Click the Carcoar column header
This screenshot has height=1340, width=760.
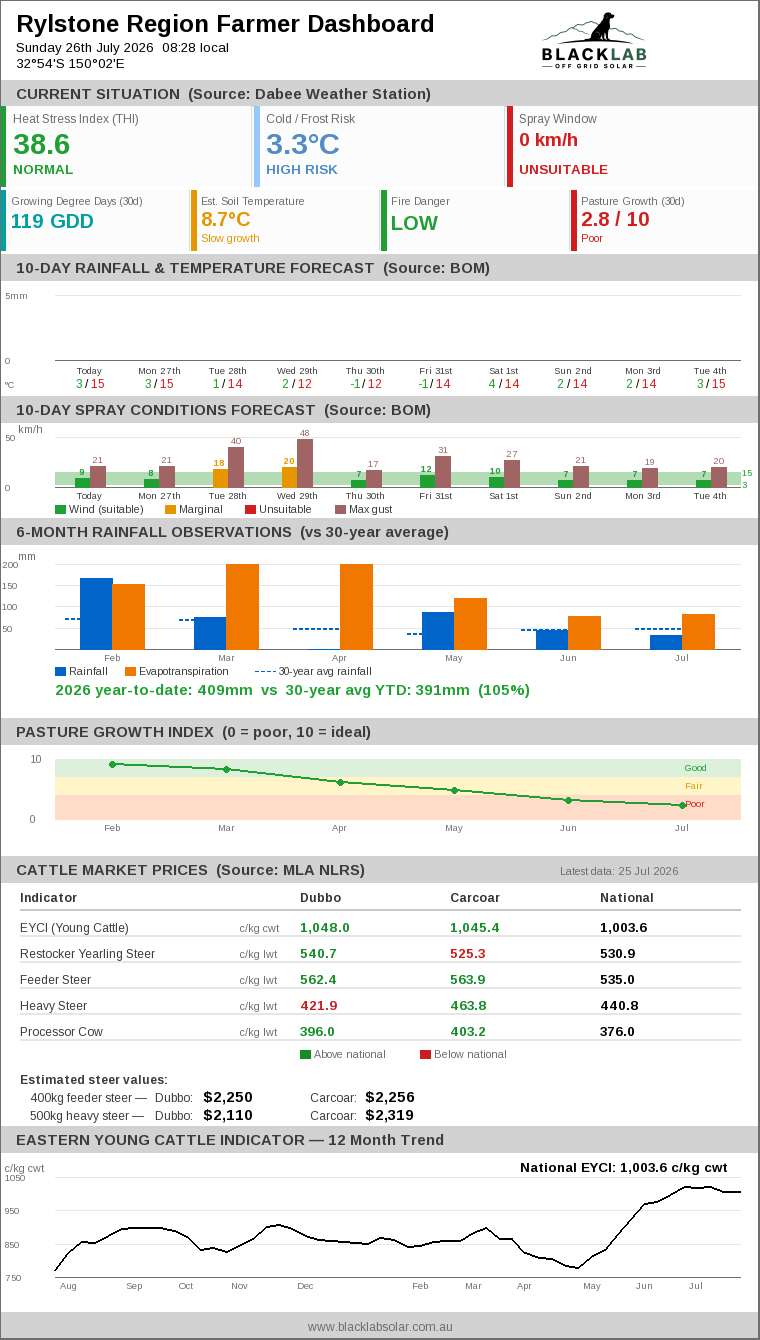475,898
